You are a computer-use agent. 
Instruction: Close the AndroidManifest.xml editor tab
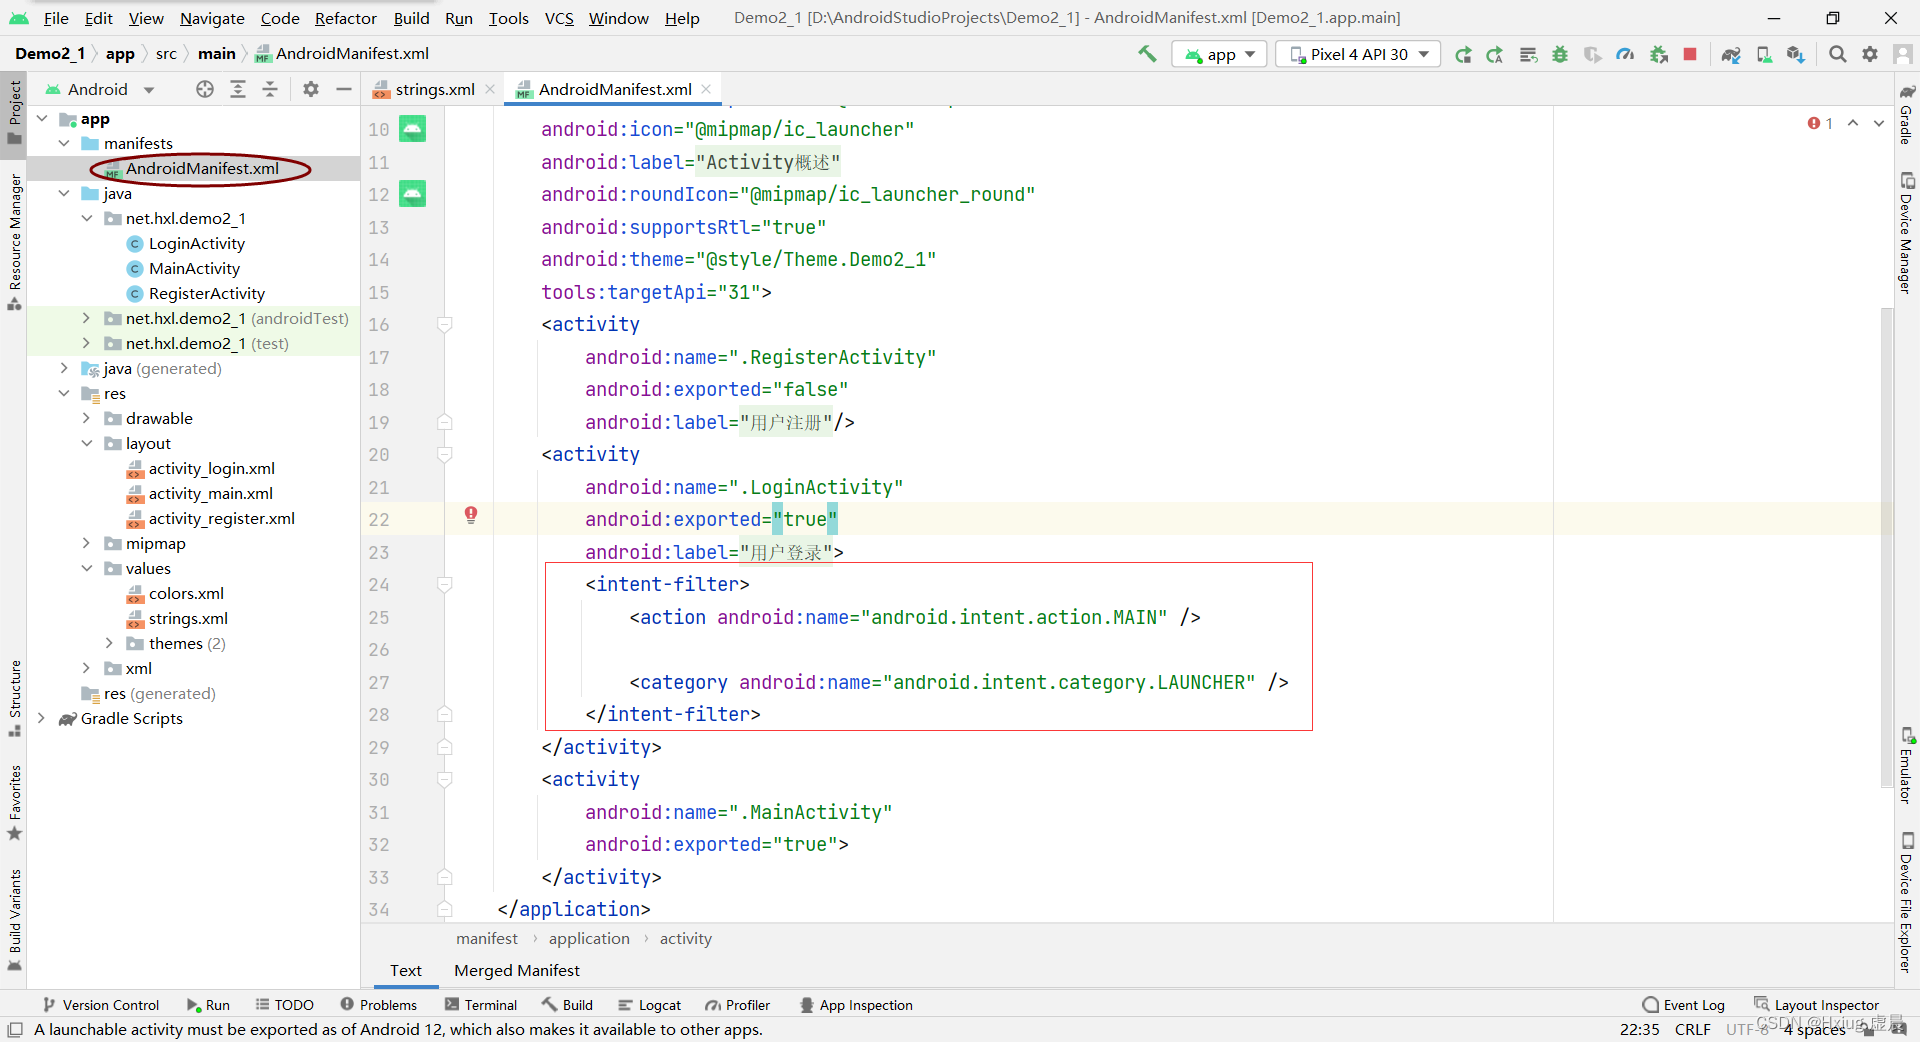pyautogui.click(x=707, y=89)
